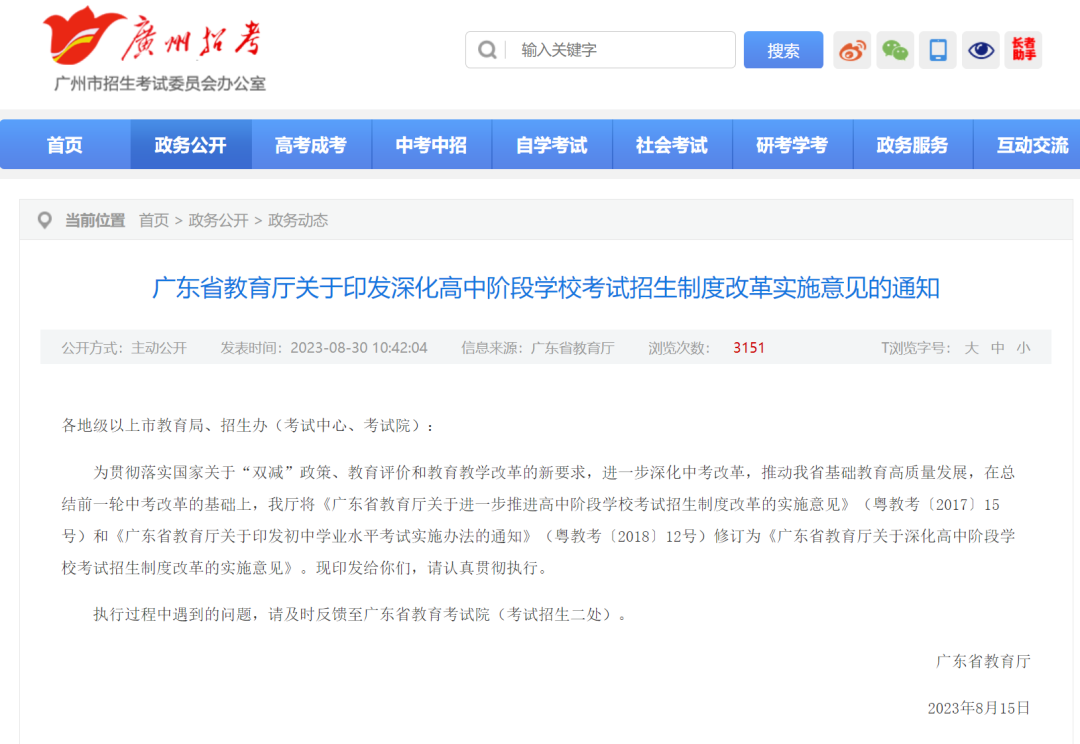
Task: Open the 研考学考 menu
Action: pos(793,144)
